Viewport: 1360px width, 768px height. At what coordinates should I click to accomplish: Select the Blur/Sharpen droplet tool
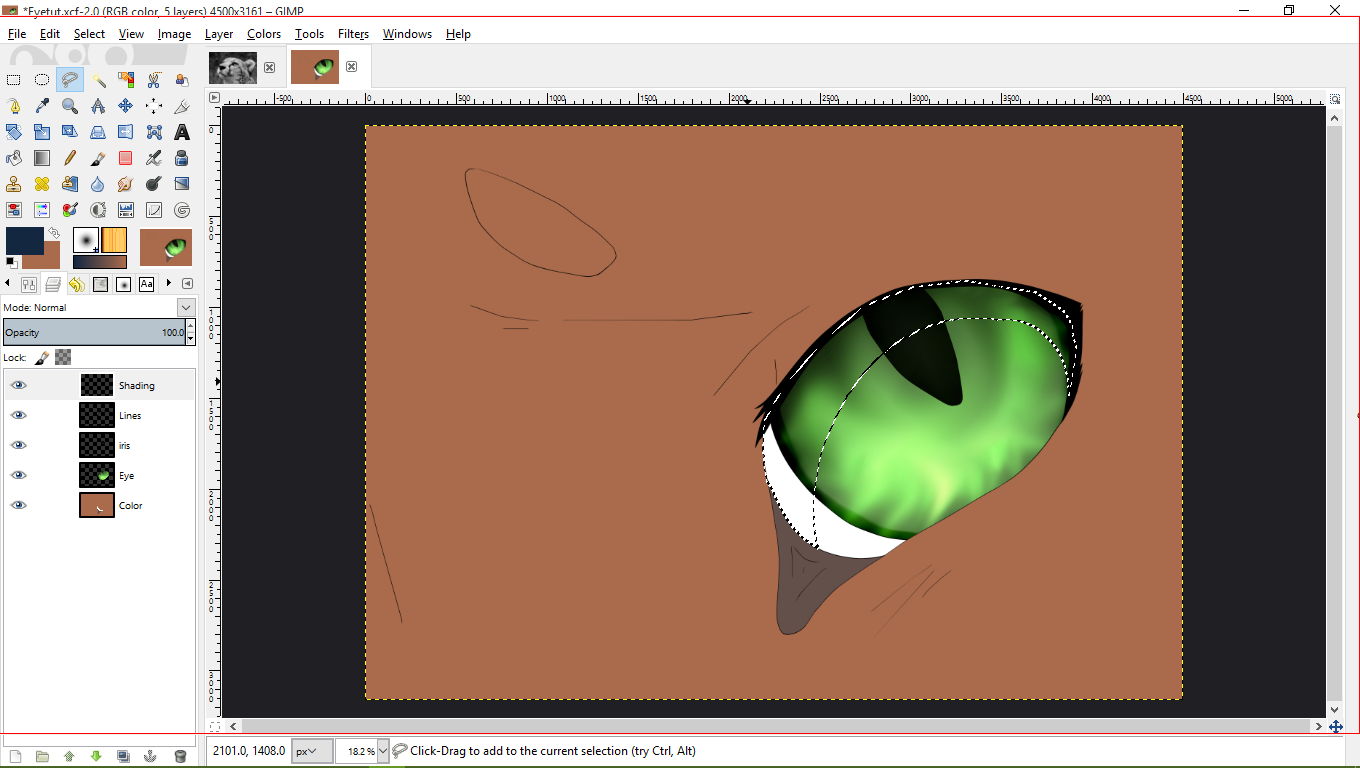click(x=98, y=184)
